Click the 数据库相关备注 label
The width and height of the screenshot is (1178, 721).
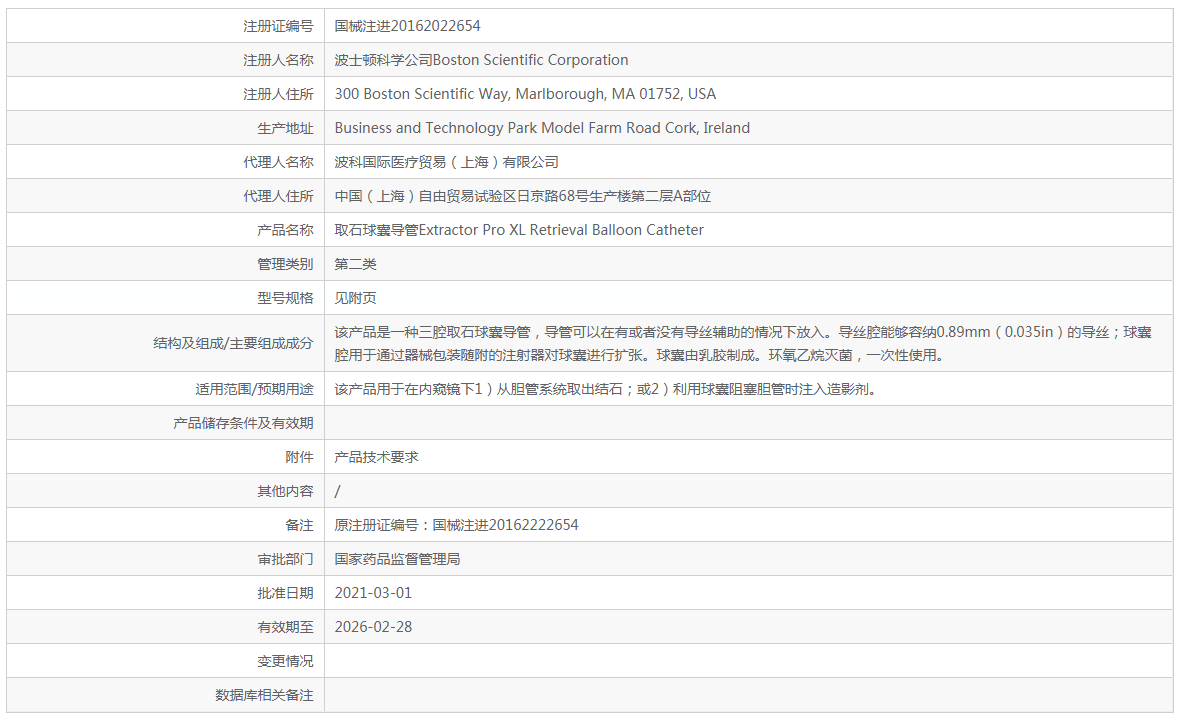[264, 695]
